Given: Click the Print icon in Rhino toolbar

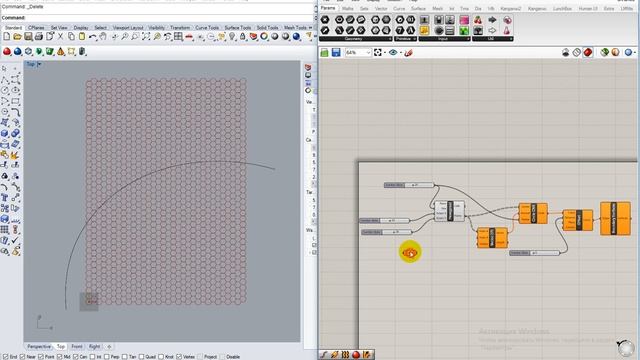Looking at the screenshot, I should 39,37.
